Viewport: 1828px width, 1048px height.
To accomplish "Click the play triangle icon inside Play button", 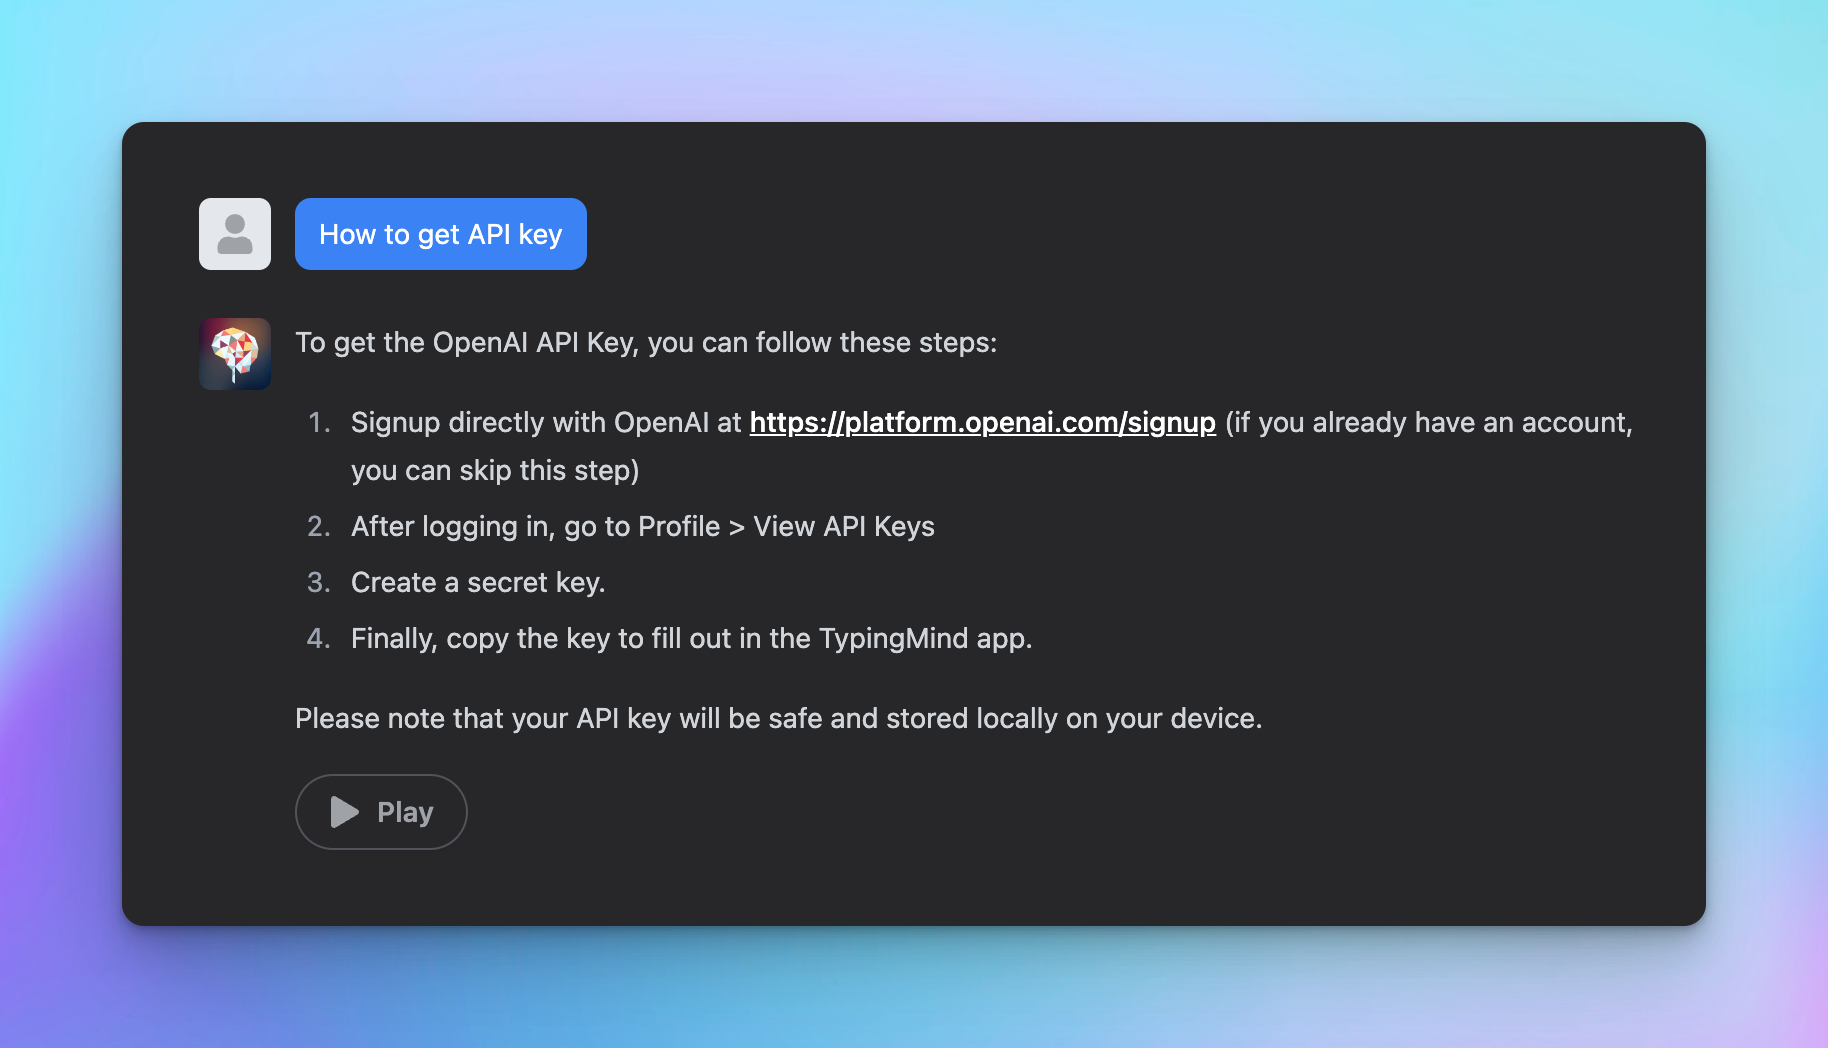I will [344, 811].
